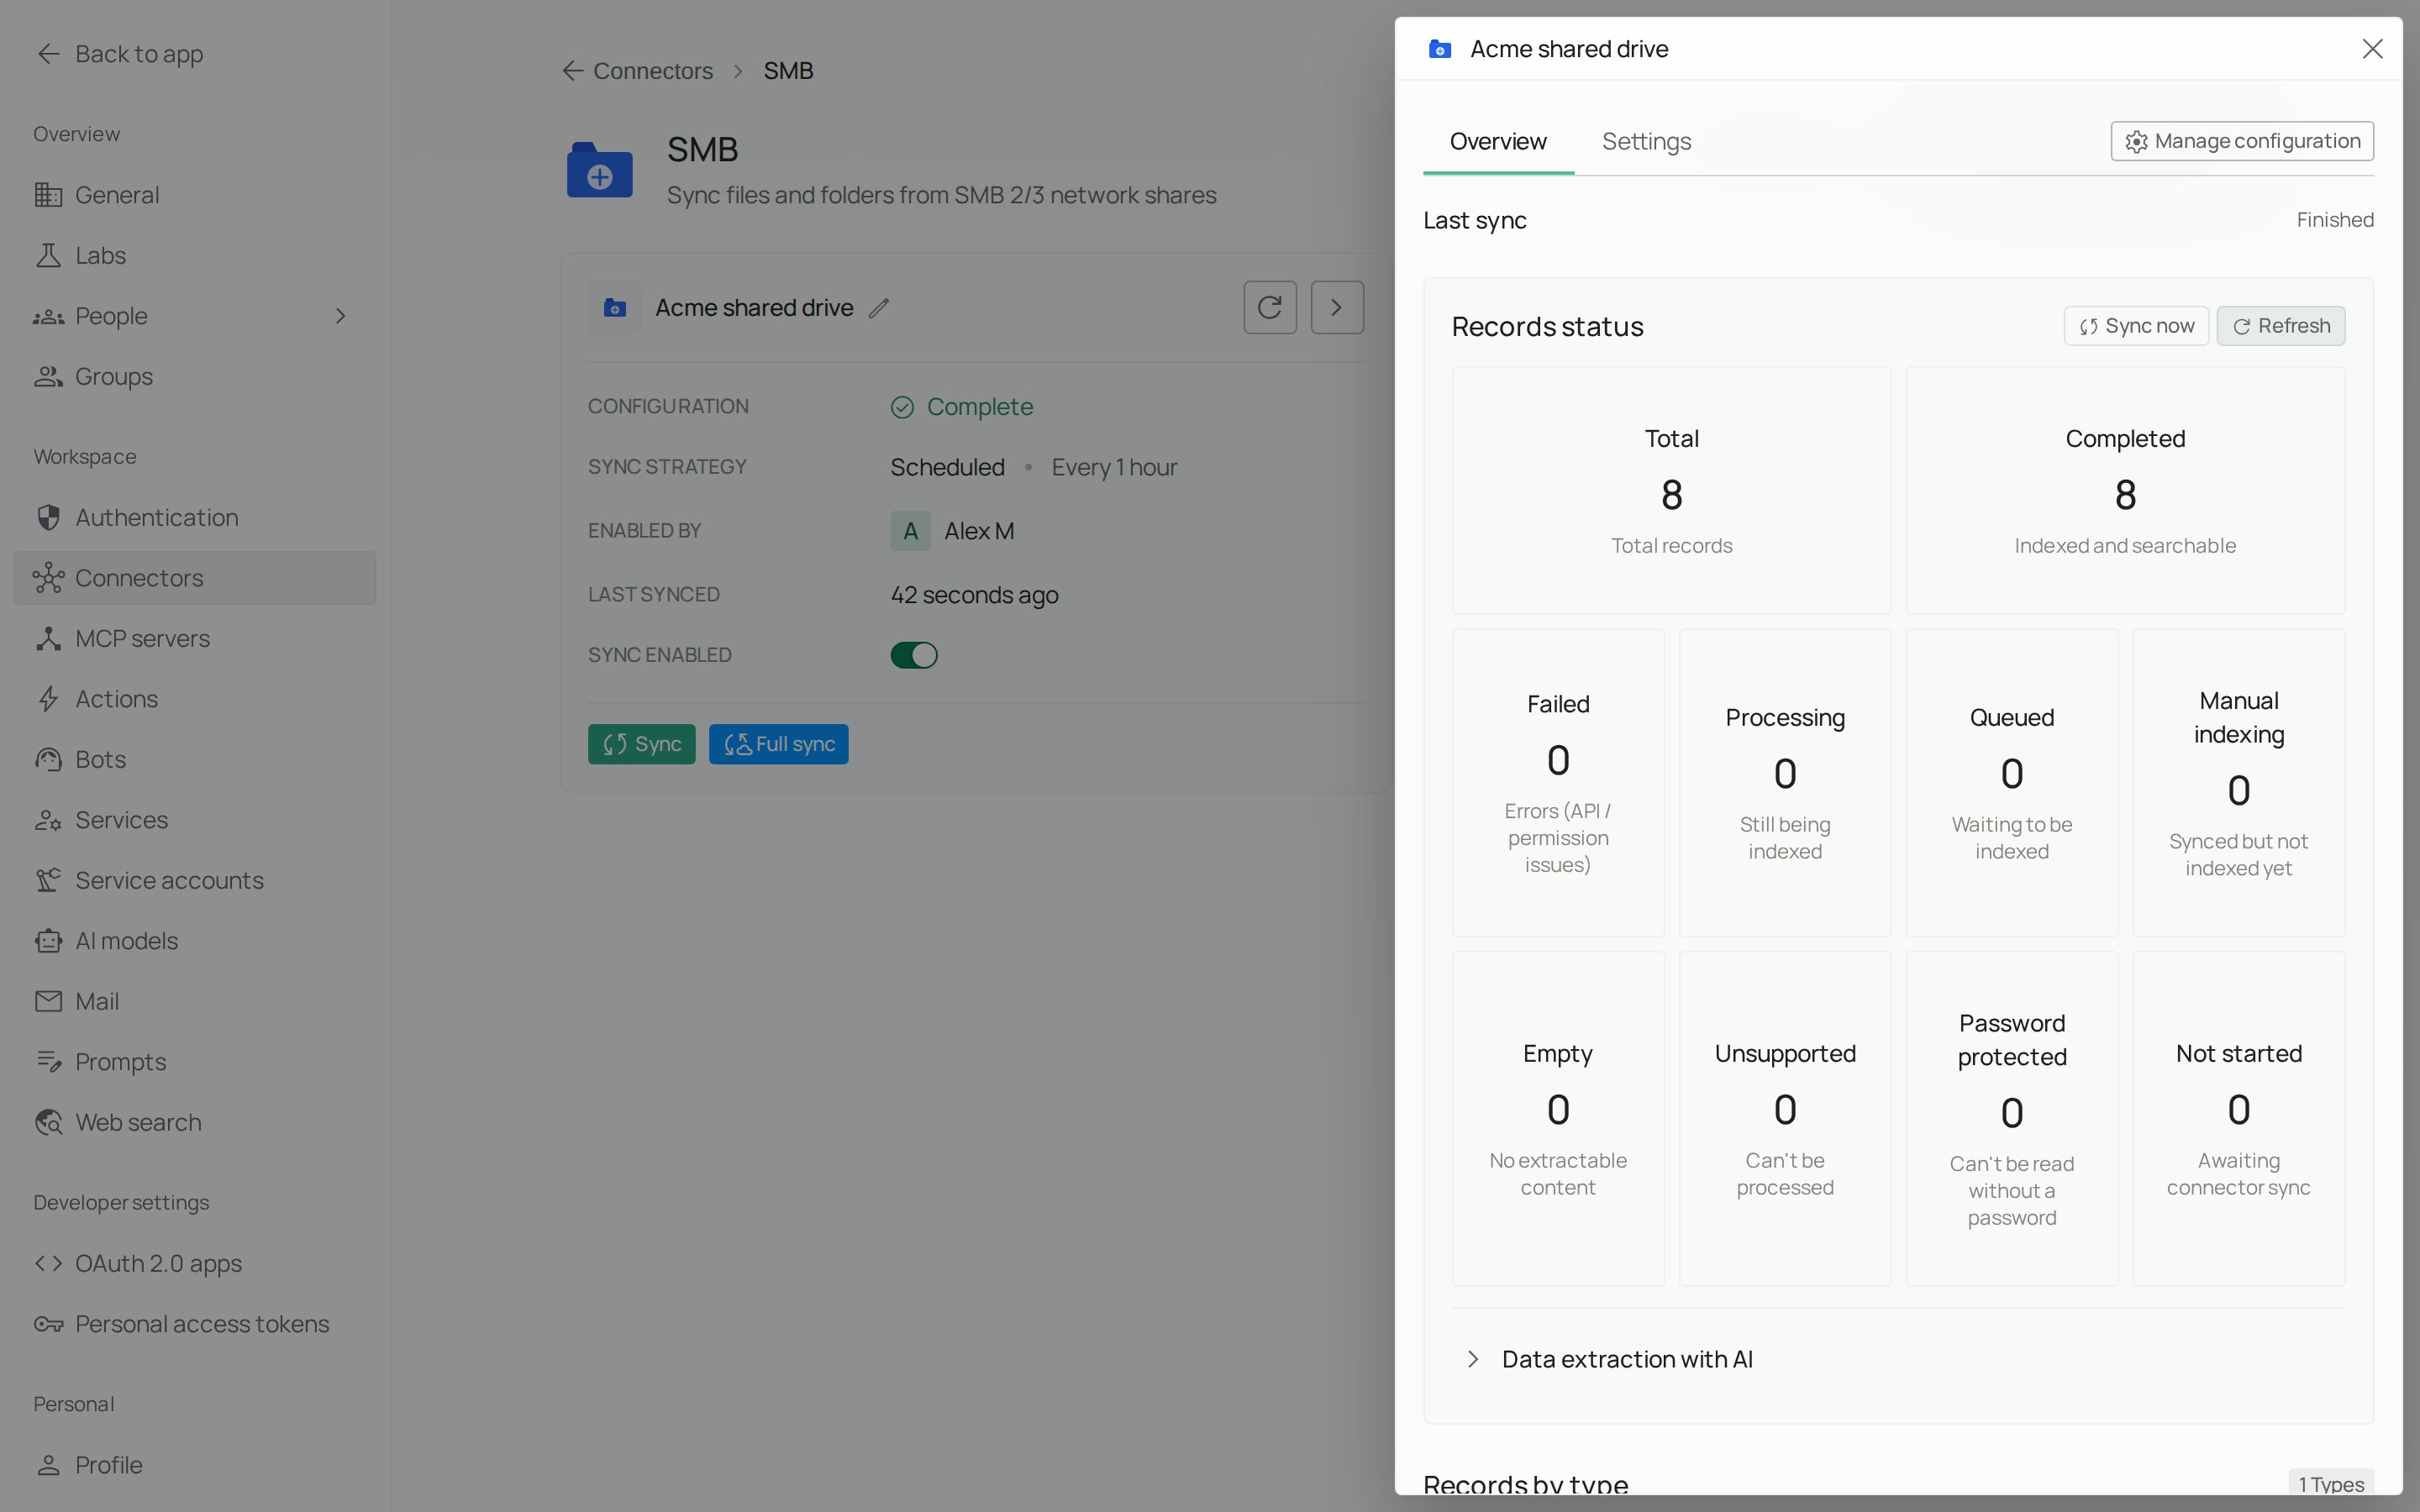Expand the People submenu chevron
This screenshot has height=1512, width=2420.
point(341,316)
